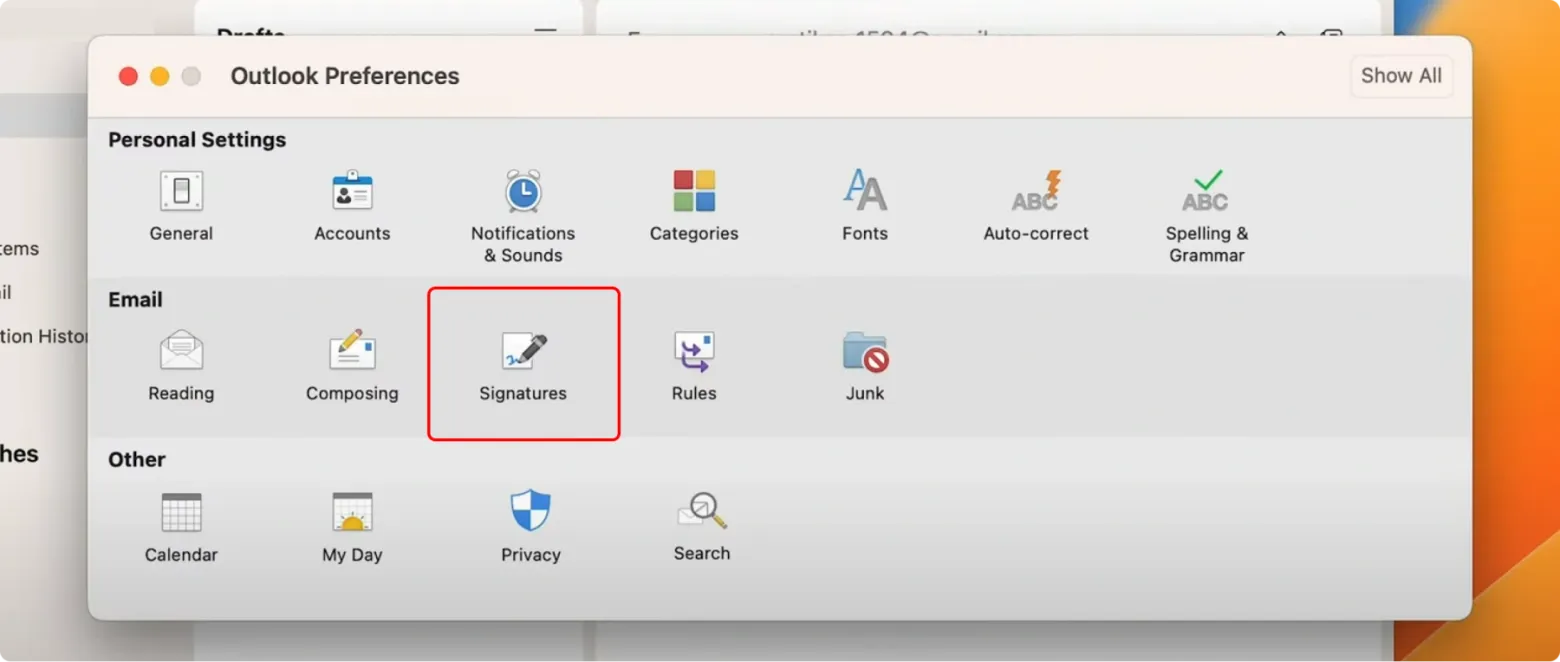
Task: Open Composing email preferences
Action: click(x=352, y=366)
